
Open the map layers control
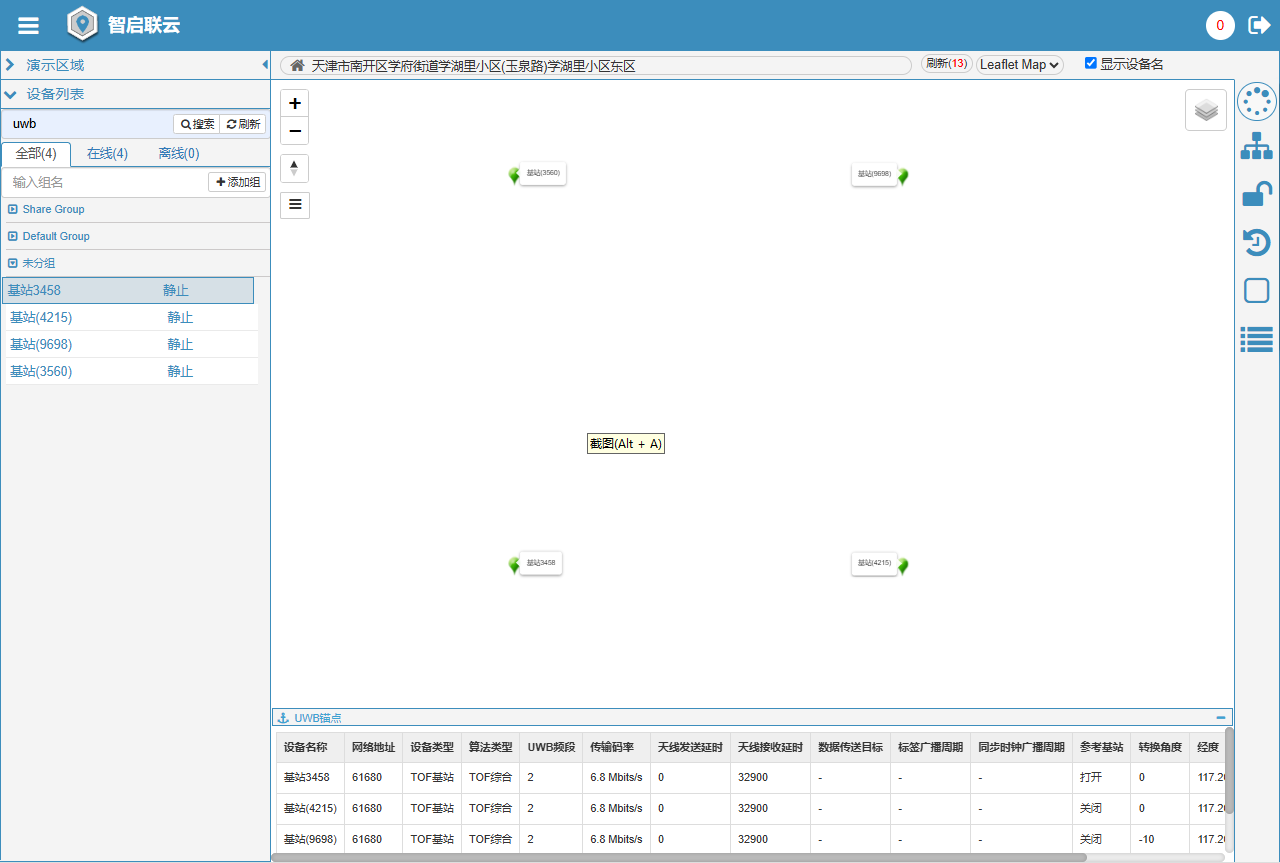1206,110
